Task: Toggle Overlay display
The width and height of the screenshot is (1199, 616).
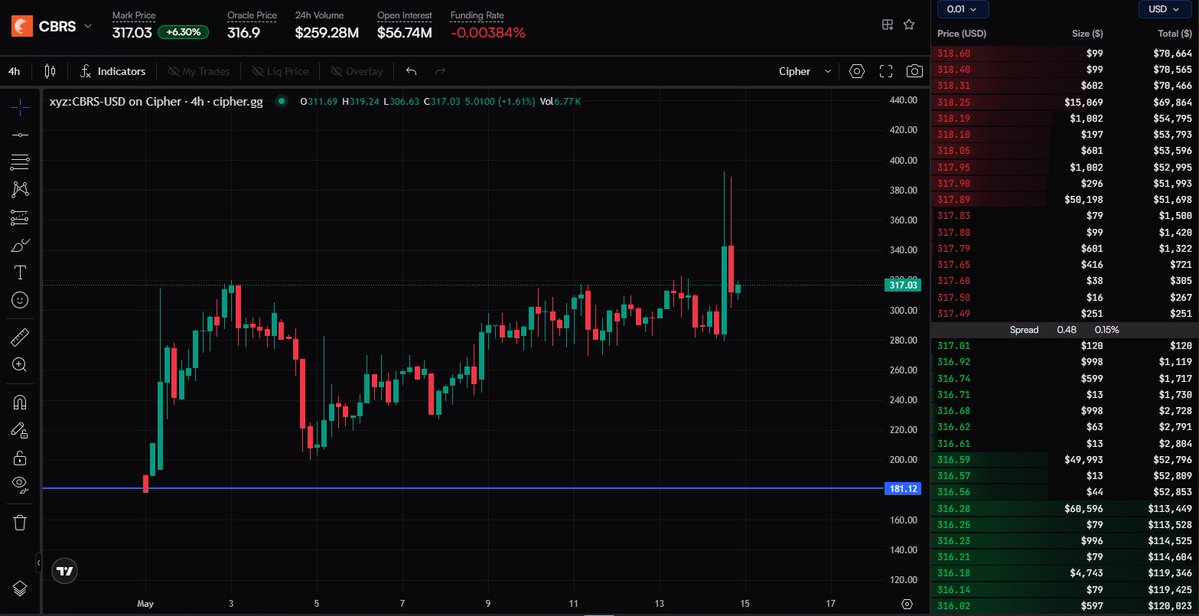Action: [x=357, y=71]
